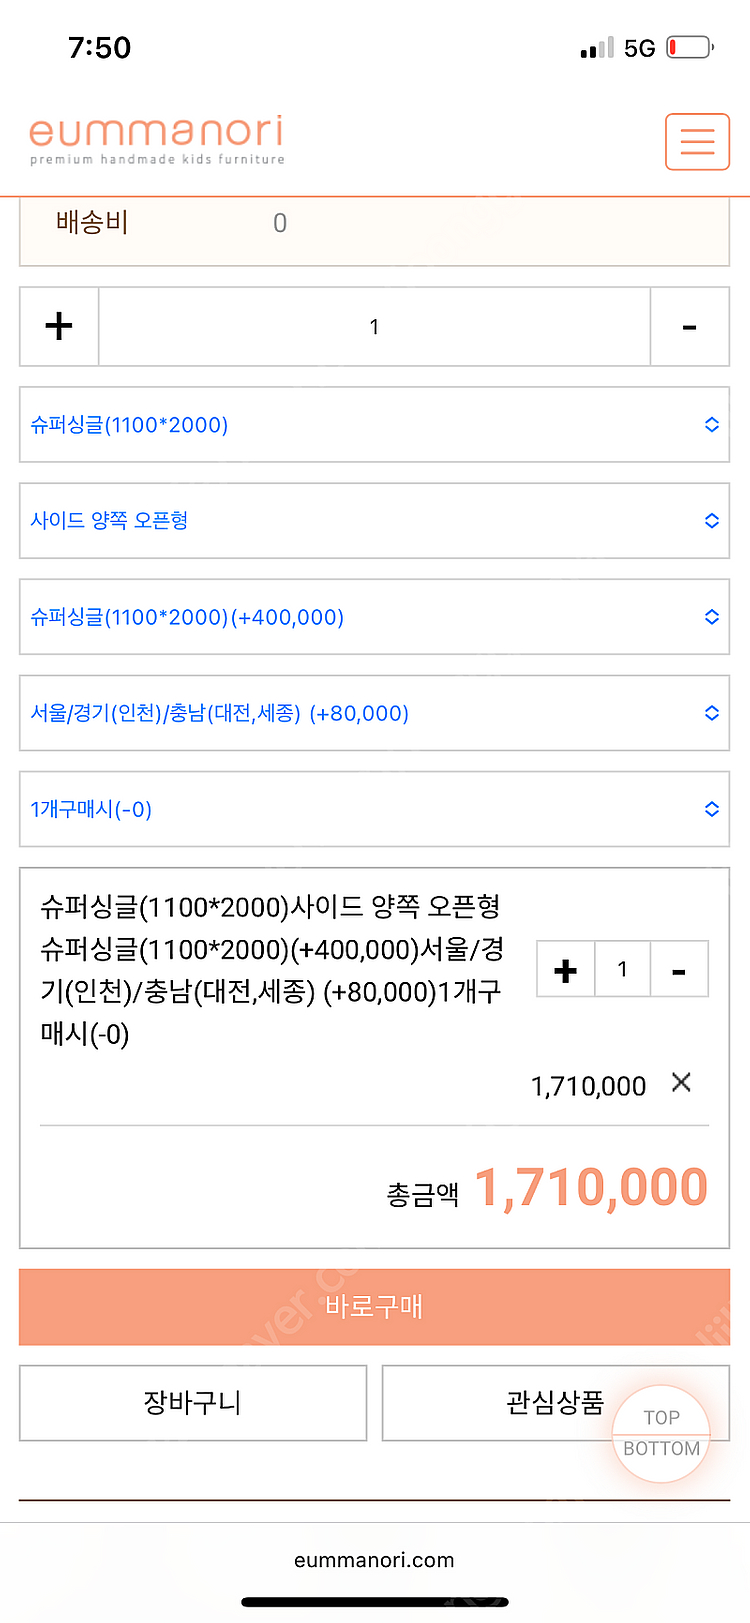Screen dimensions: 750x1623
Task: Remove selected option with X icon
Action: [681, 1082]
